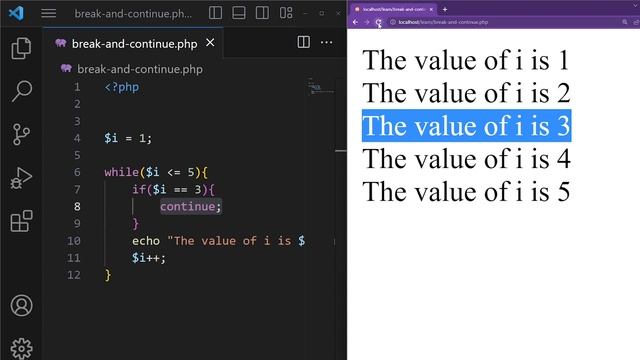640x360 pixels.
Task: Click the $i++; line of code
Action: pos(149,258)
